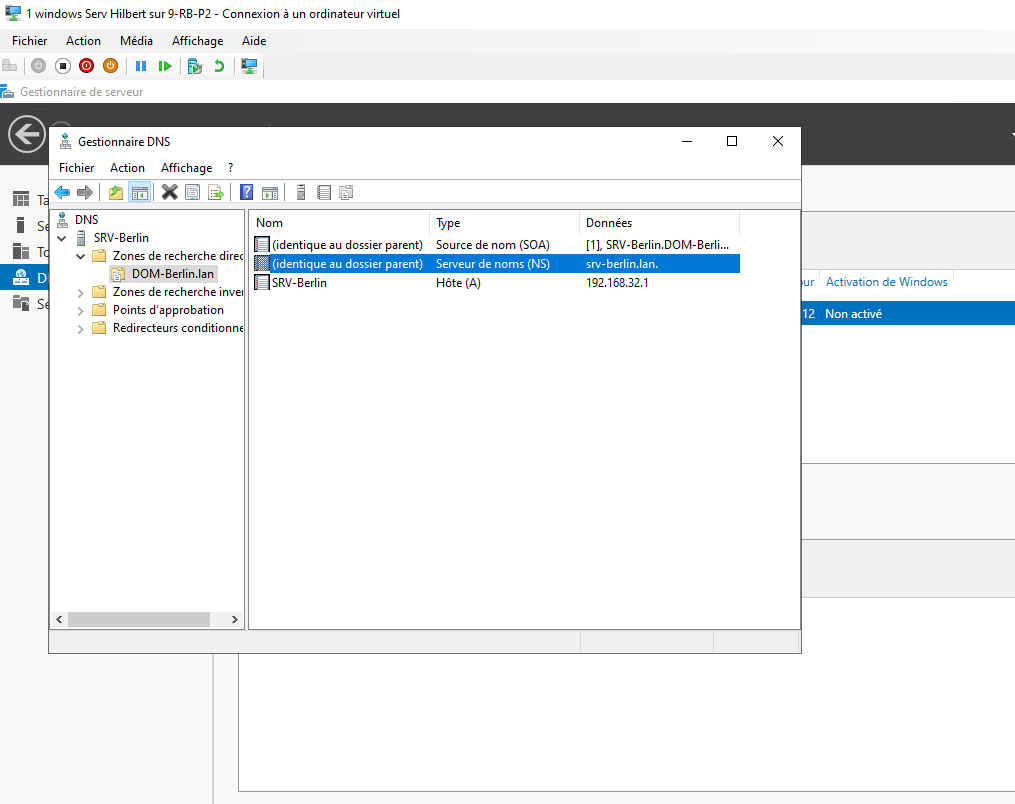Viewport: 1015px width, 804px height.
Task: Click the new server tower icon
Action: click(x=300, y=192)
